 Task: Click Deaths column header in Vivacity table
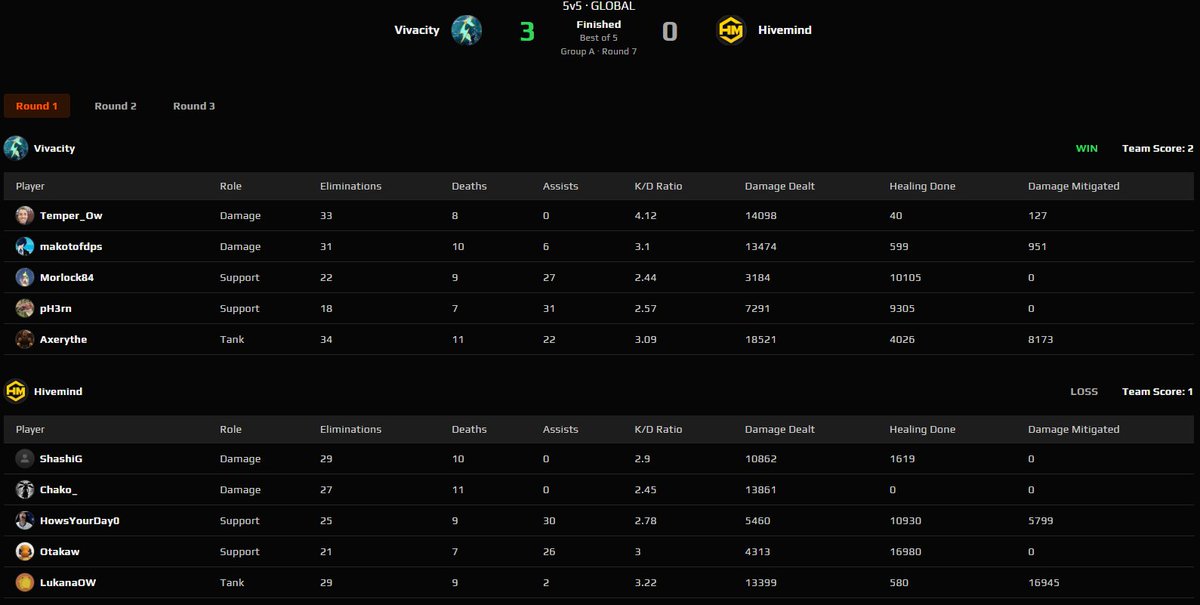469,186
